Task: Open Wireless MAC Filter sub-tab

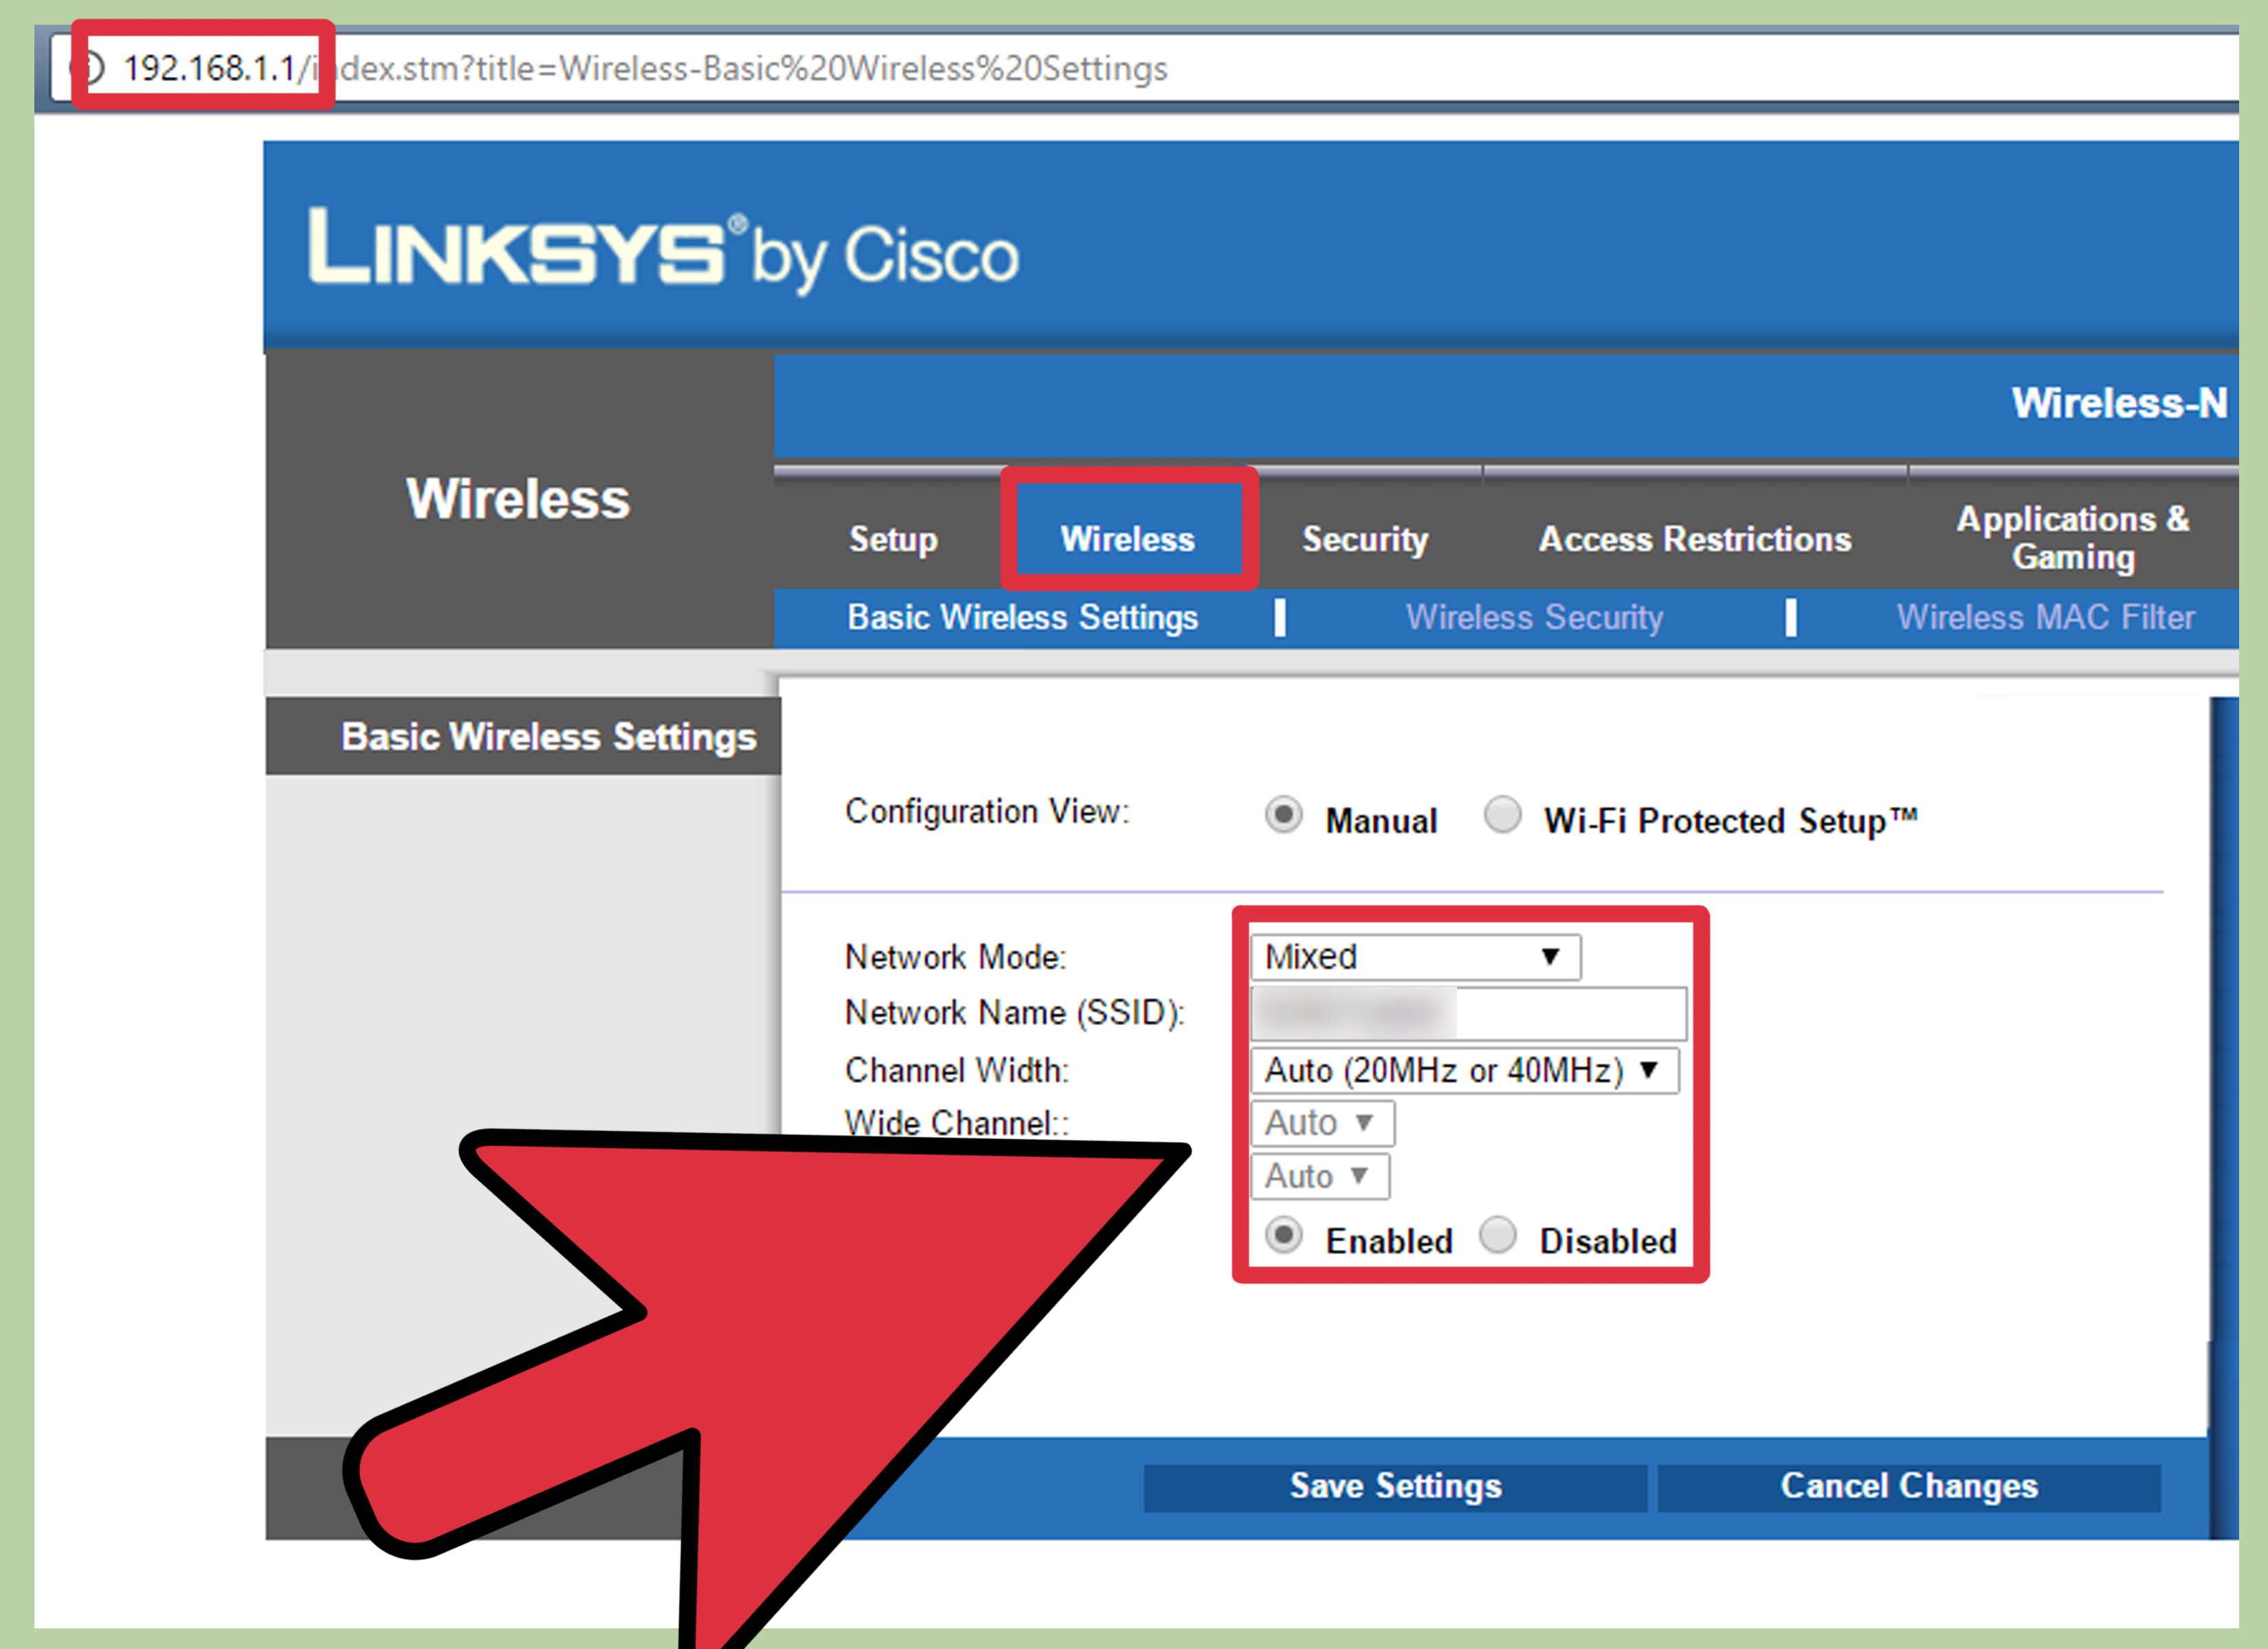Action: pos(2045,617)
